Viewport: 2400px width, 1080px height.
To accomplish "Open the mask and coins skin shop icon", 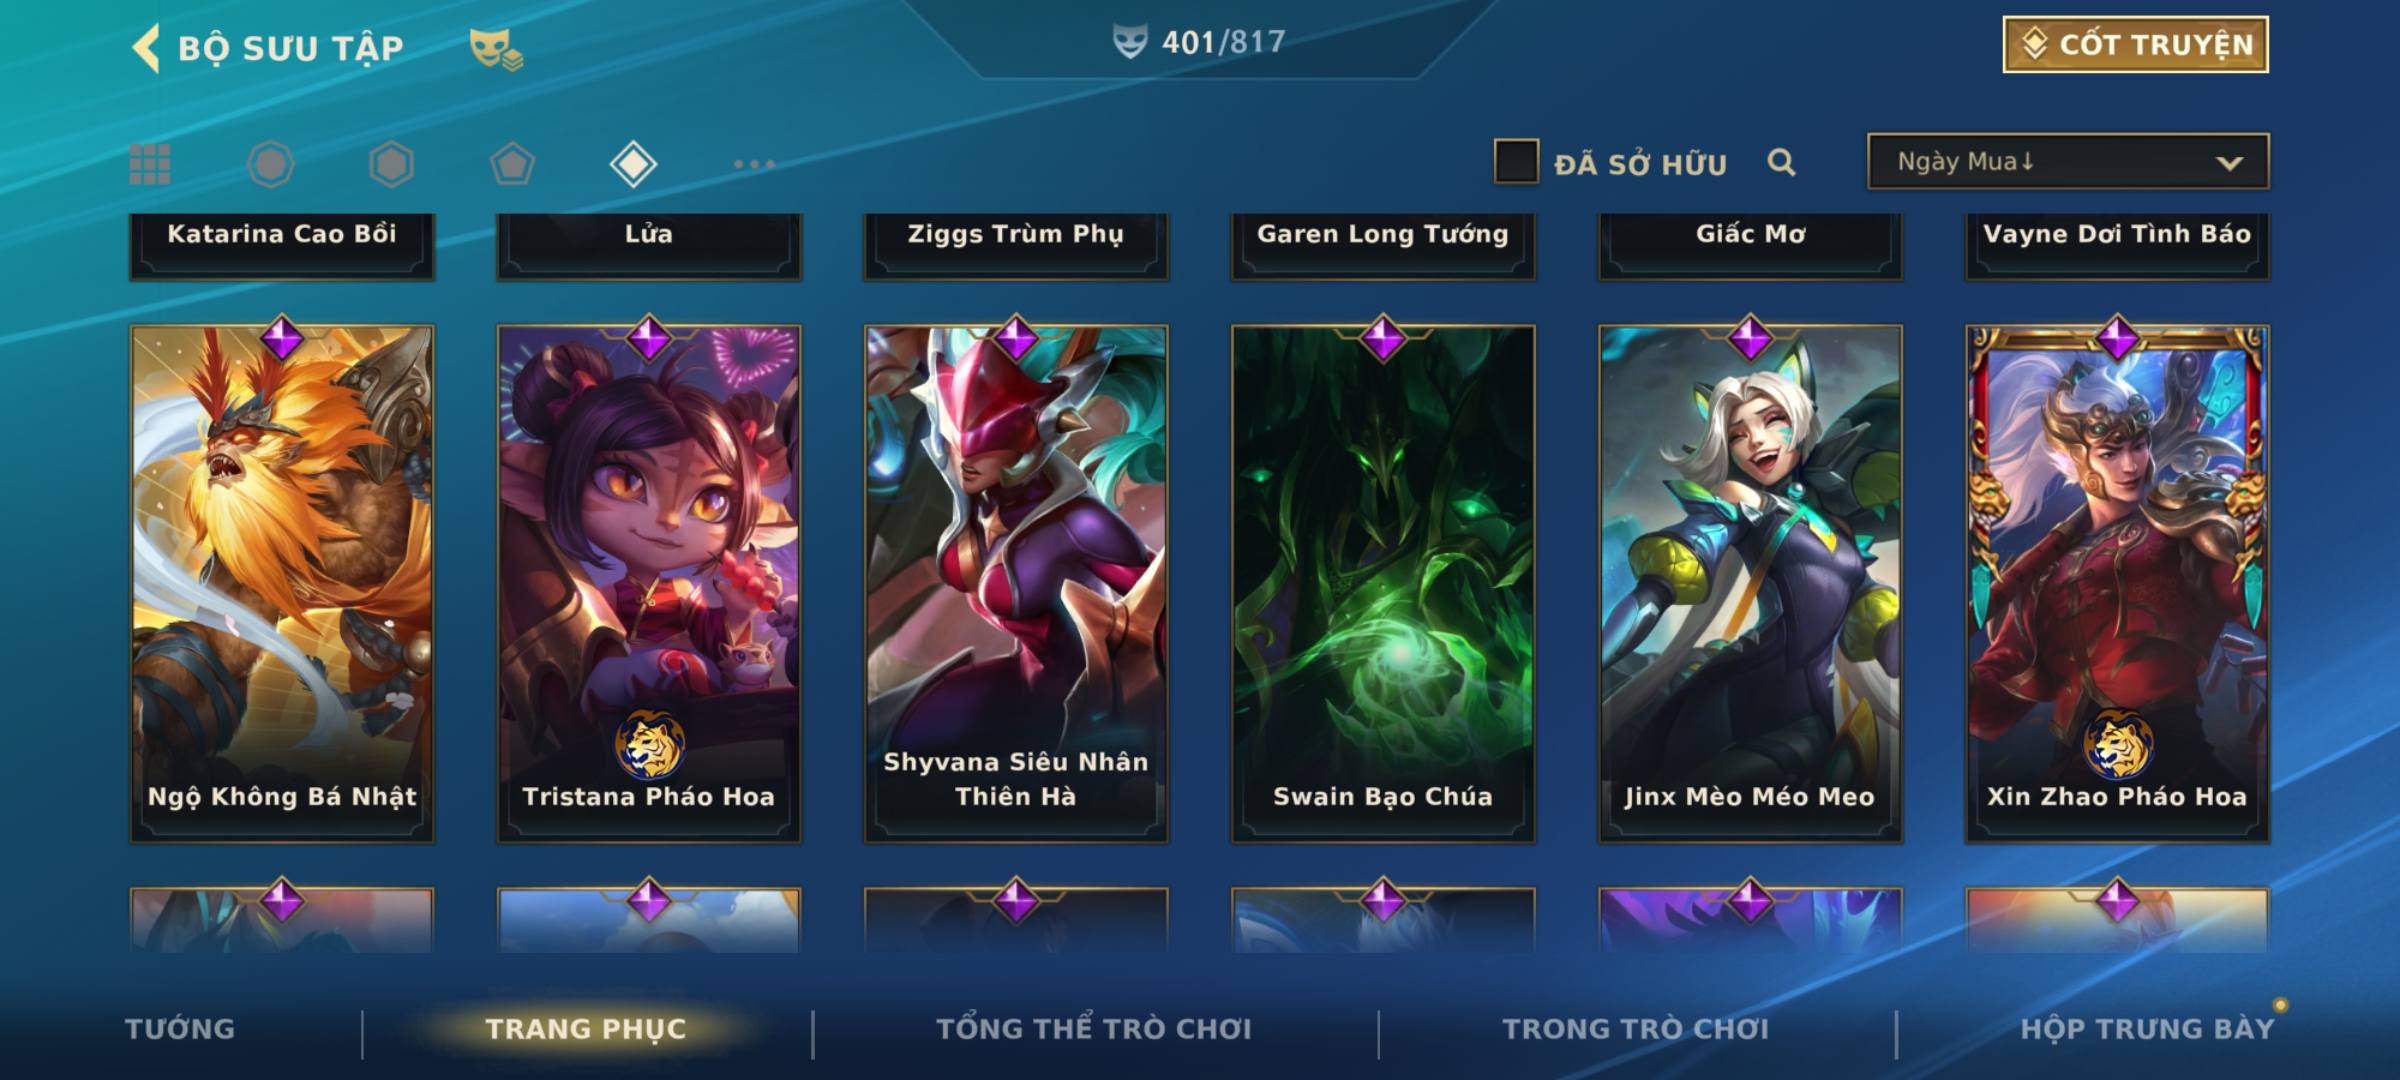I will coord(496,48).
